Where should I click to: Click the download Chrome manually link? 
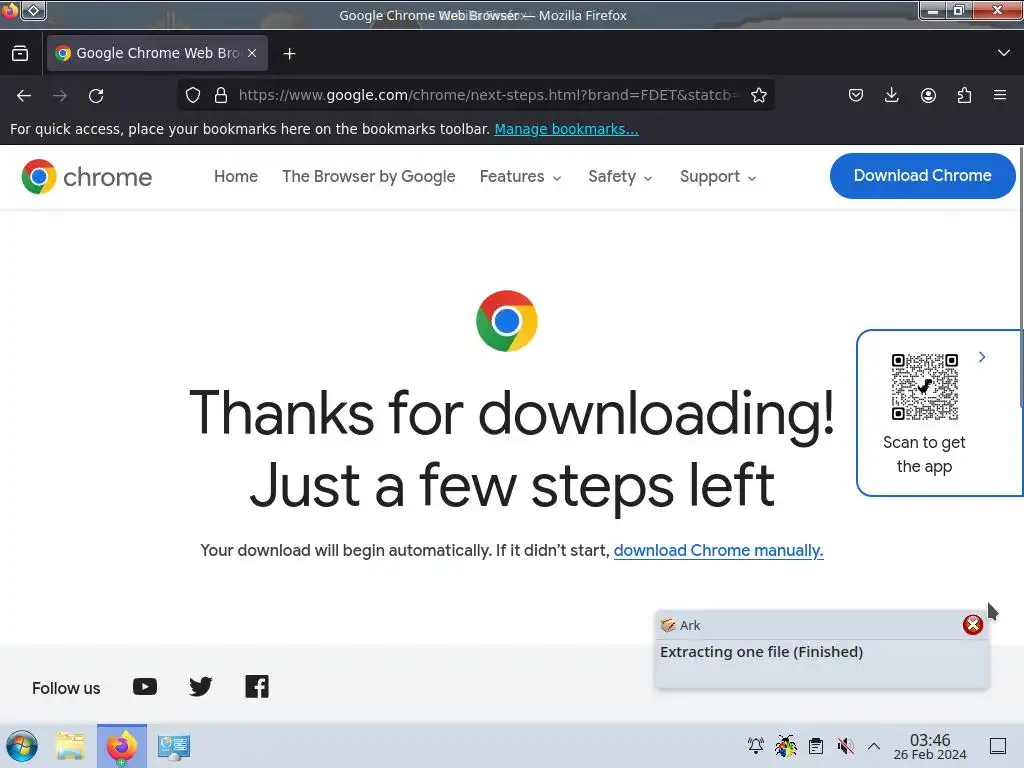pos(718,551)
